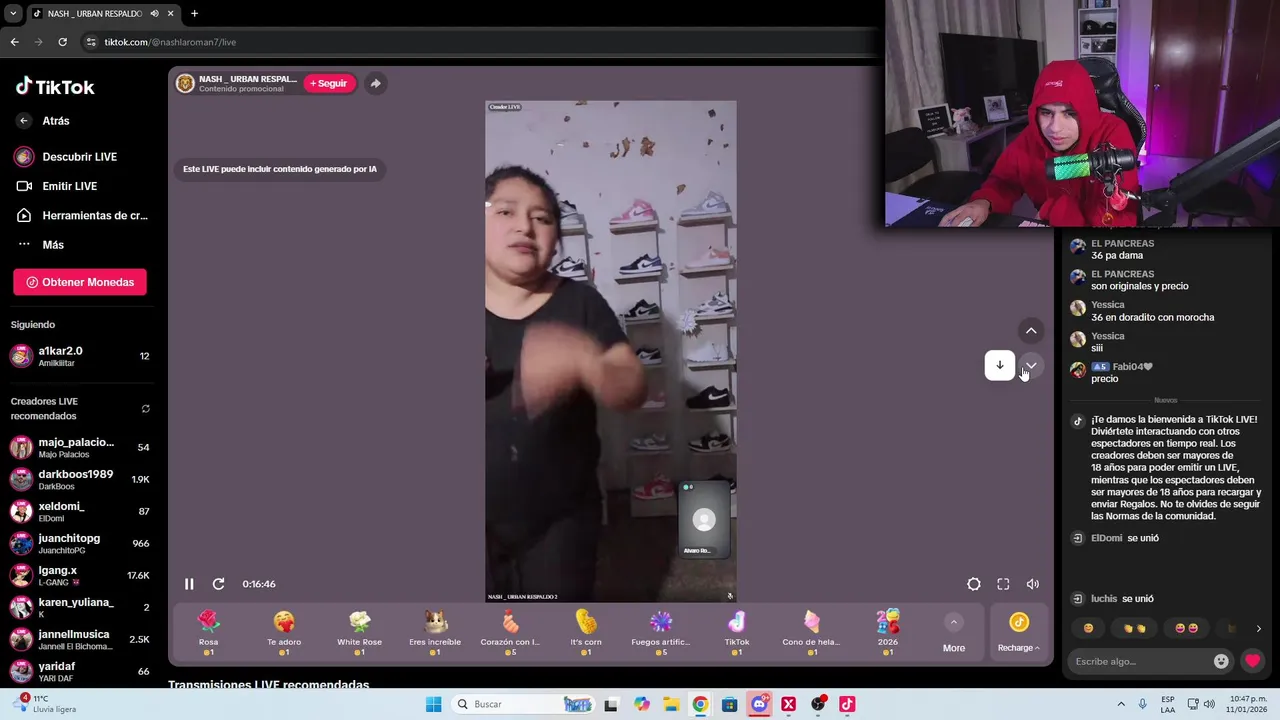Open the tab search dropdown
Screen dimensions: 1280x720
tap(13, 14)
